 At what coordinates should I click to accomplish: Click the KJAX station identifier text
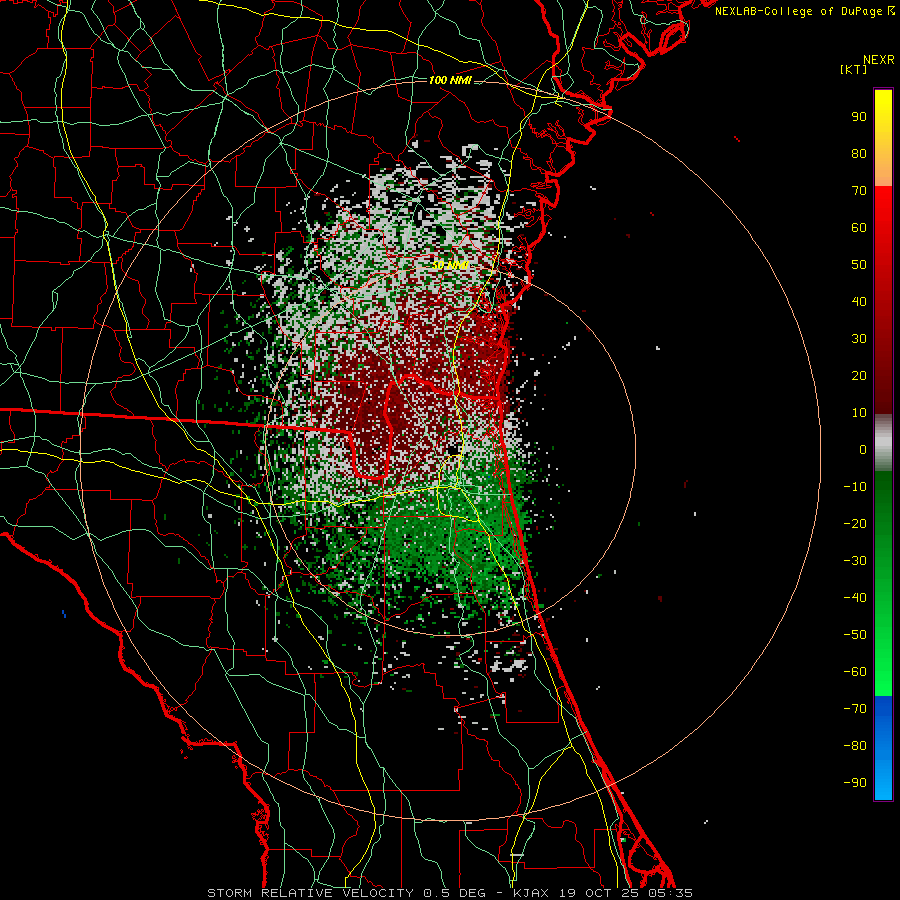531,893
